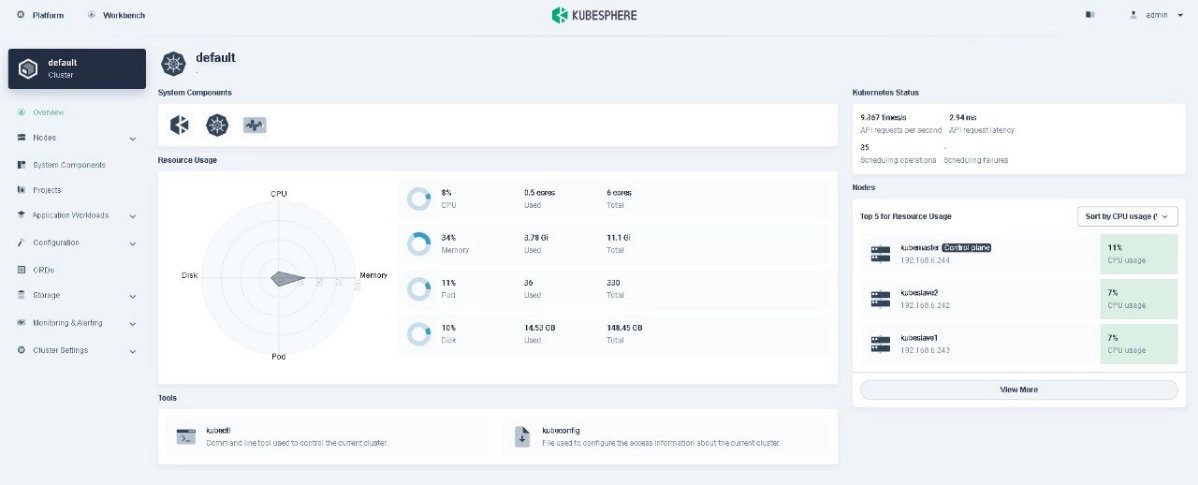Click the default Cluster selector card
The width and height of the screenshot is (1198, 485).
tap(77, 69)
